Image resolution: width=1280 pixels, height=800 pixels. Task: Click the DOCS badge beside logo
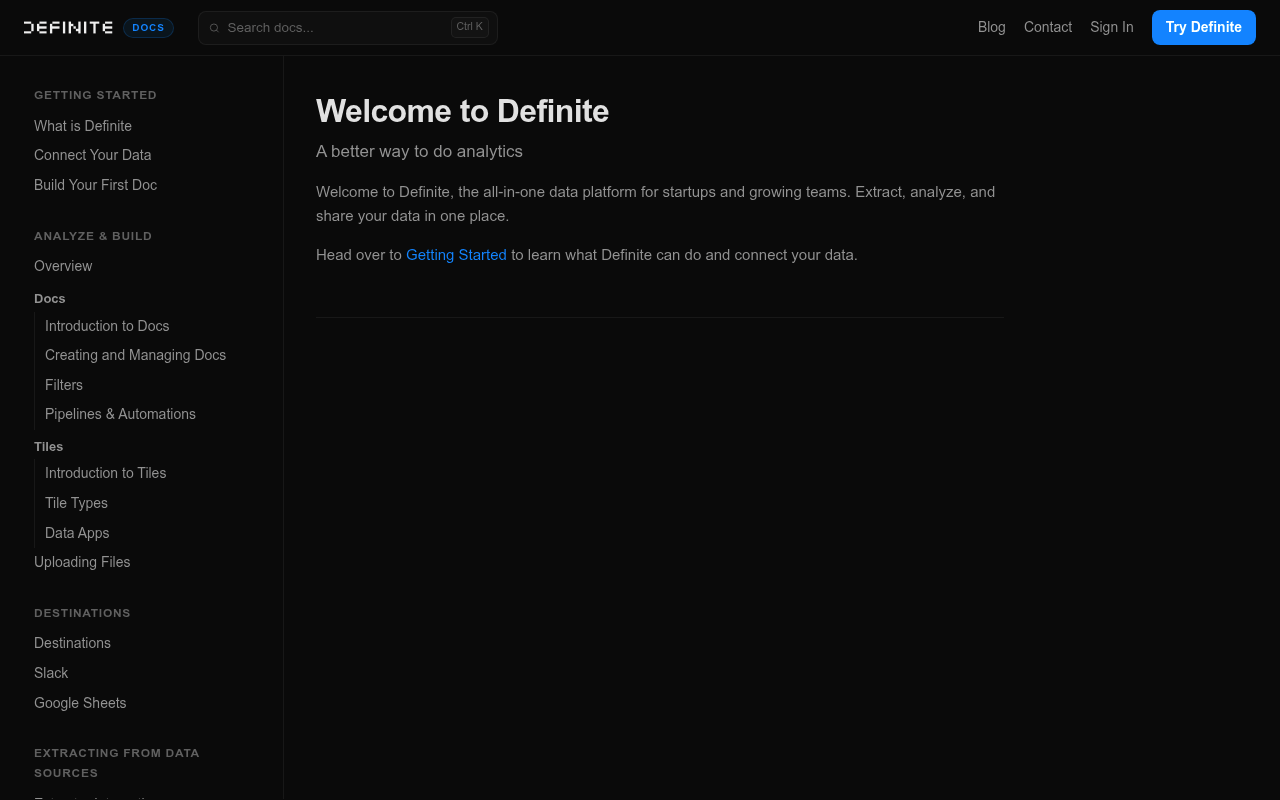pos(148,28)
